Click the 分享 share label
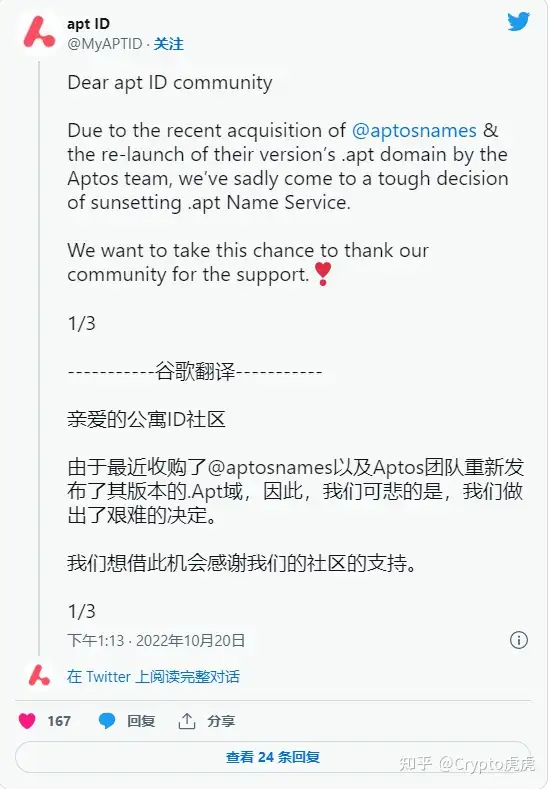 coord(221,721)
